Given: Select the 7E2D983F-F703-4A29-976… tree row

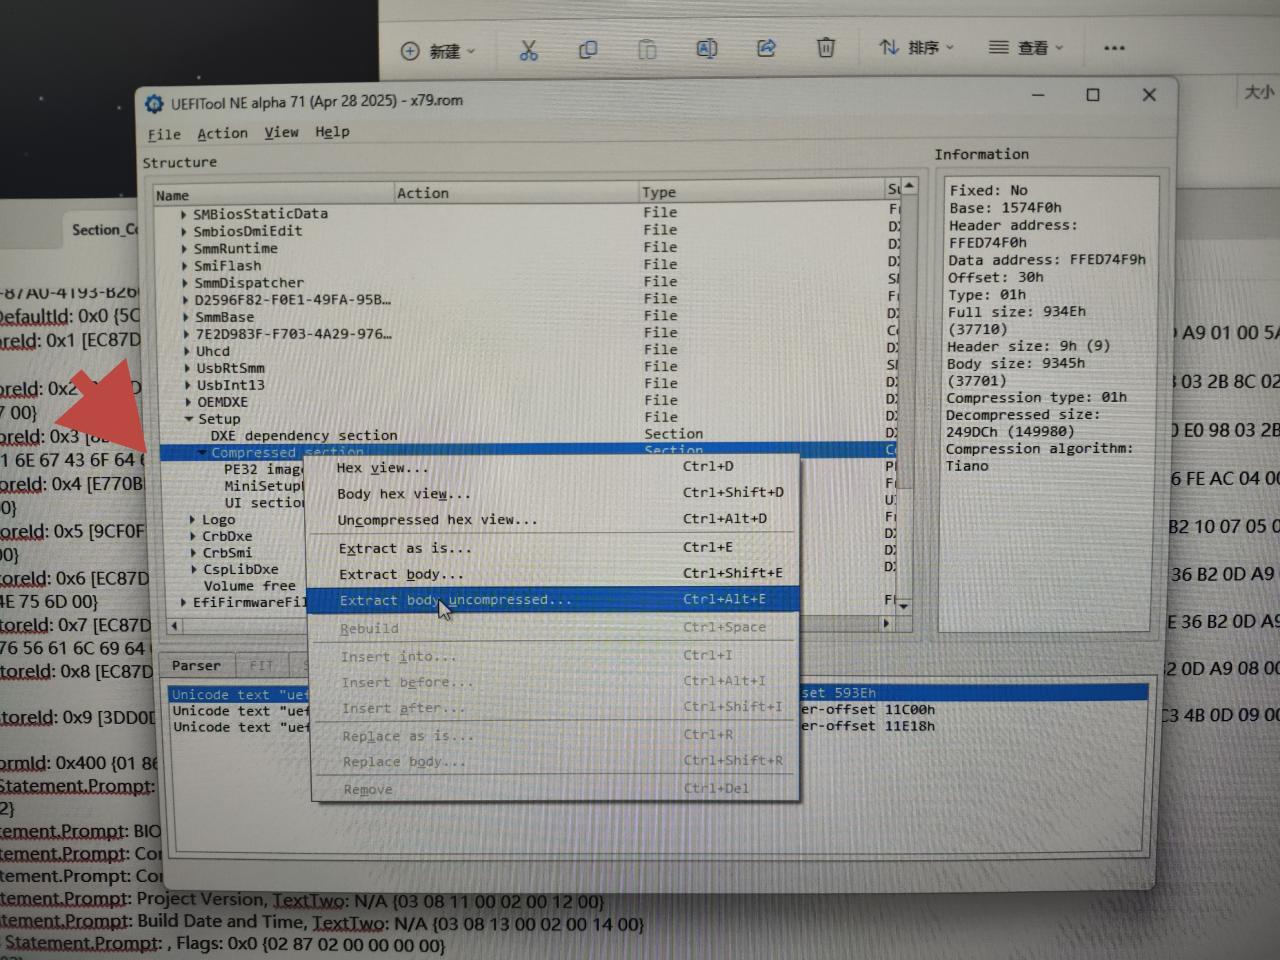Looking at the screenshot, I should pyautogui.click(x=293, y=334).
